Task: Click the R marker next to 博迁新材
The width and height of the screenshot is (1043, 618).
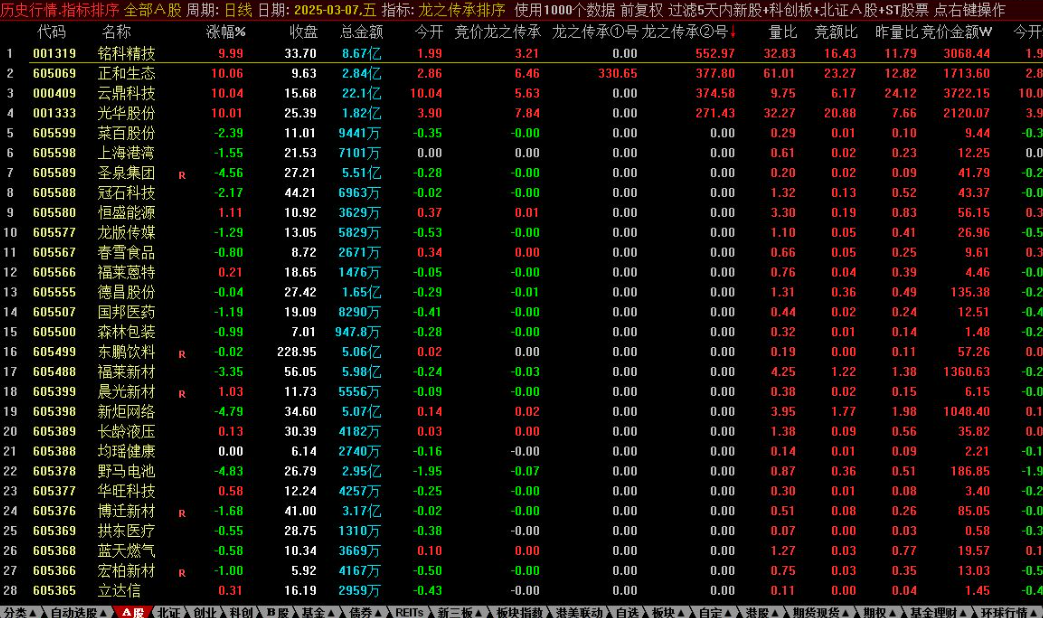Action: click(x=182, y=514)
